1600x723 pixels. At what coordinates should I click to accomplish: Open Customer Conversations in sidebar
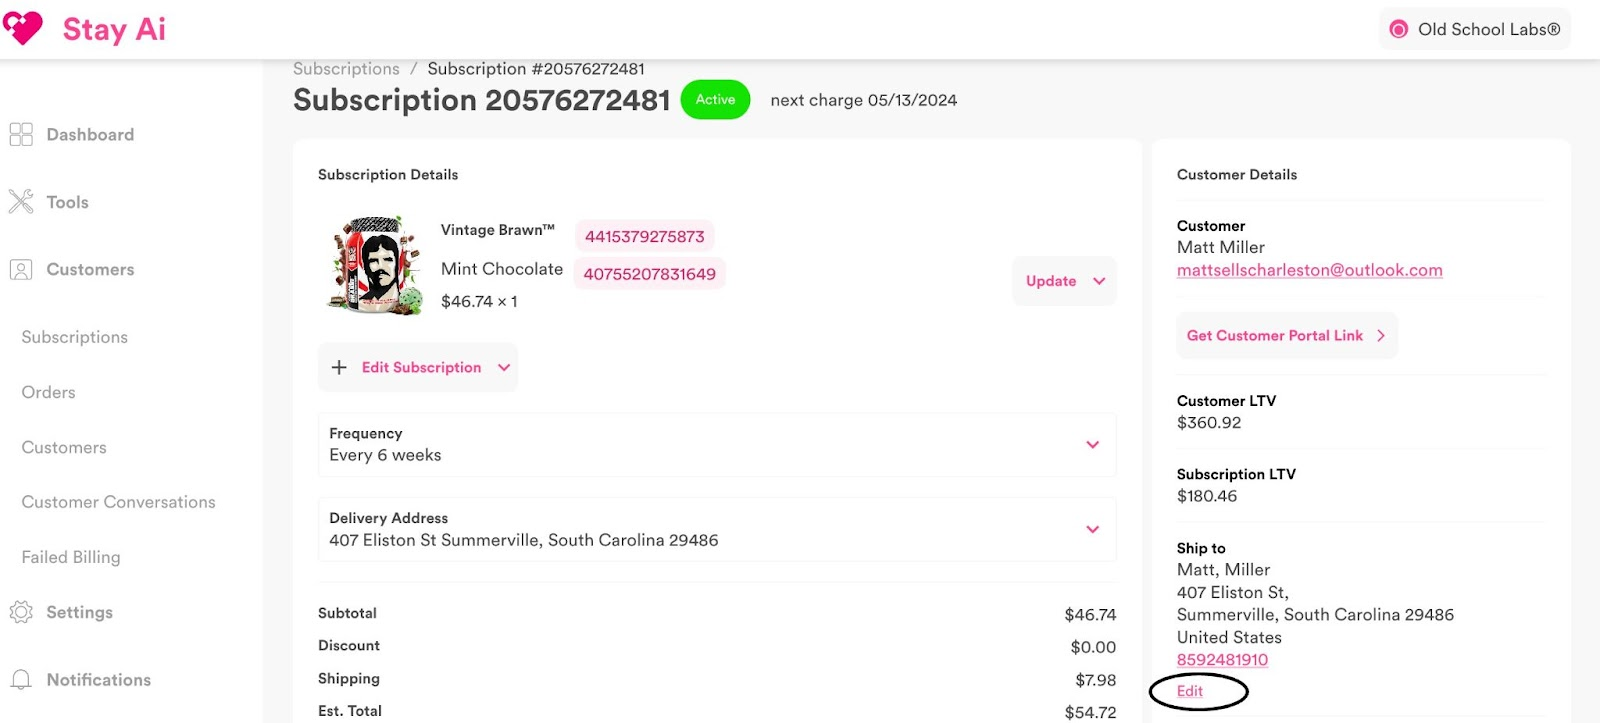pos(118,502)
